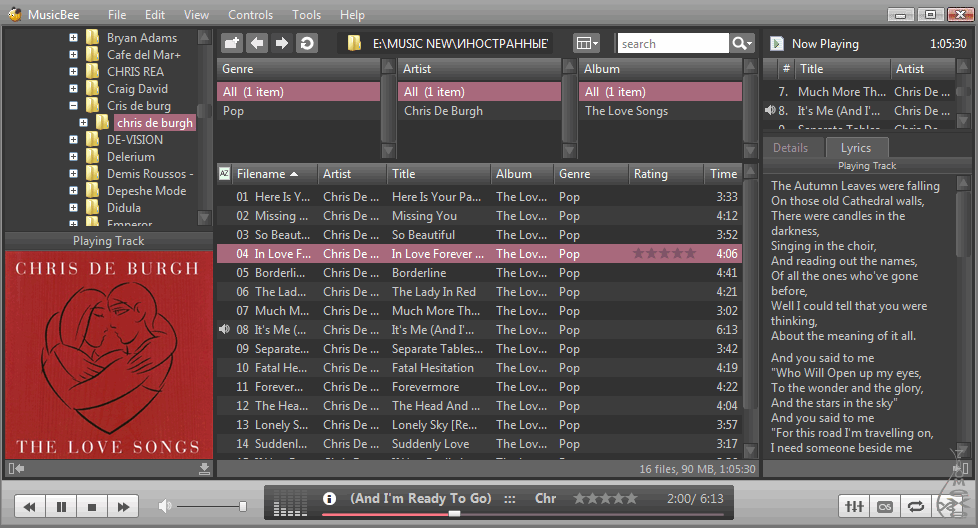
Task: Rate playing track in player bar stars
Action: click(x=605, y=498)
